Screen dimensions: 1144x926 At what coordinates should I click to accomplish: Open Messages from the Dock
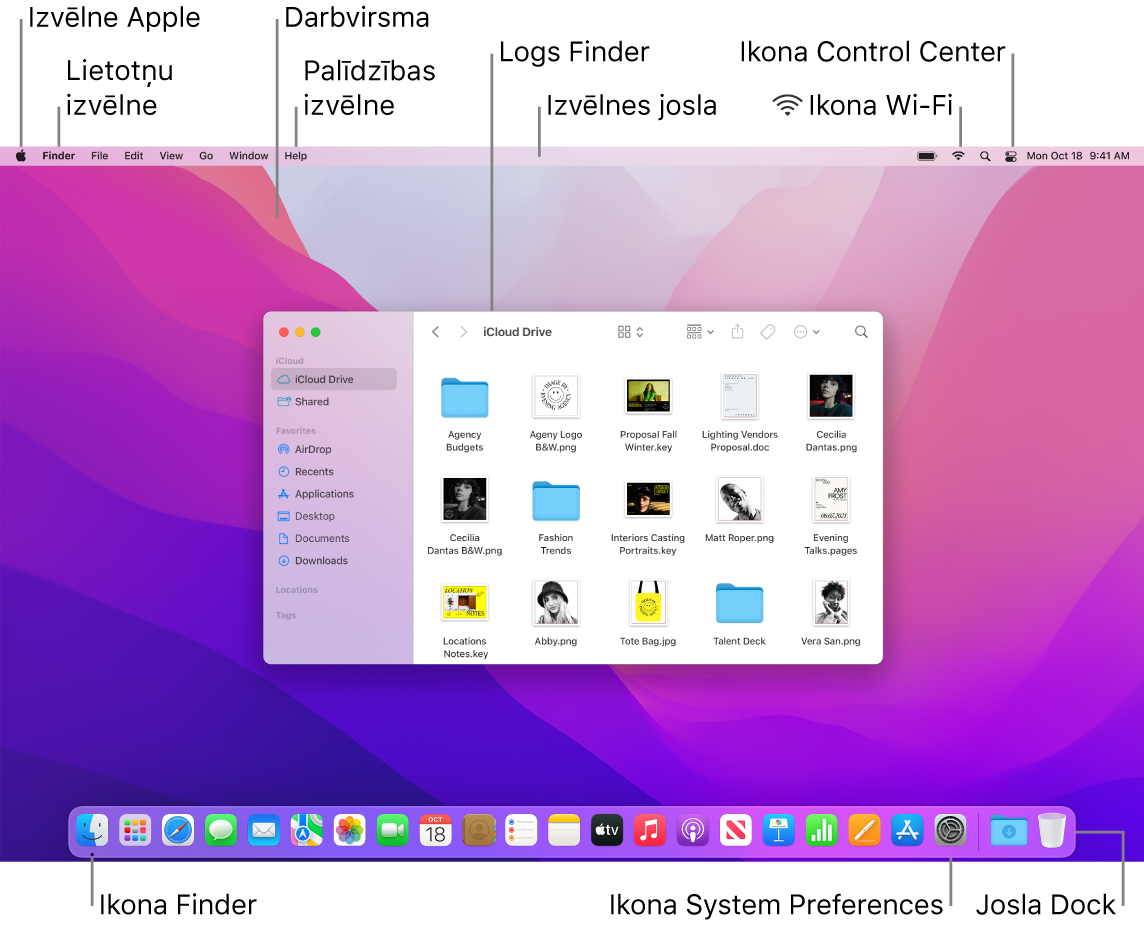pyautogui.click(x=221, y=830)
